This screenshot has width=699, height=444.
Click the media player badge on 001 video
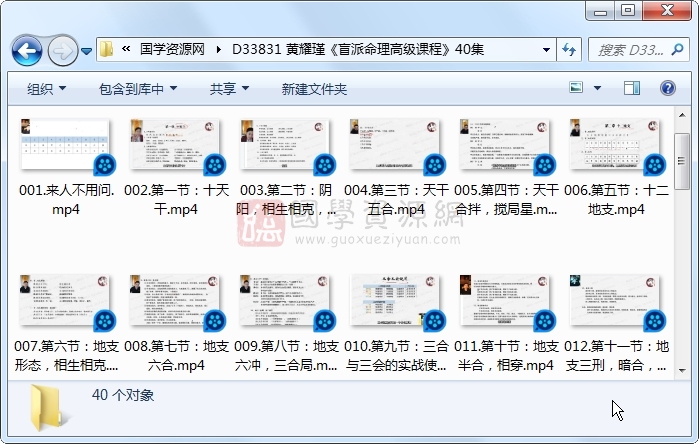coord(105,165)
